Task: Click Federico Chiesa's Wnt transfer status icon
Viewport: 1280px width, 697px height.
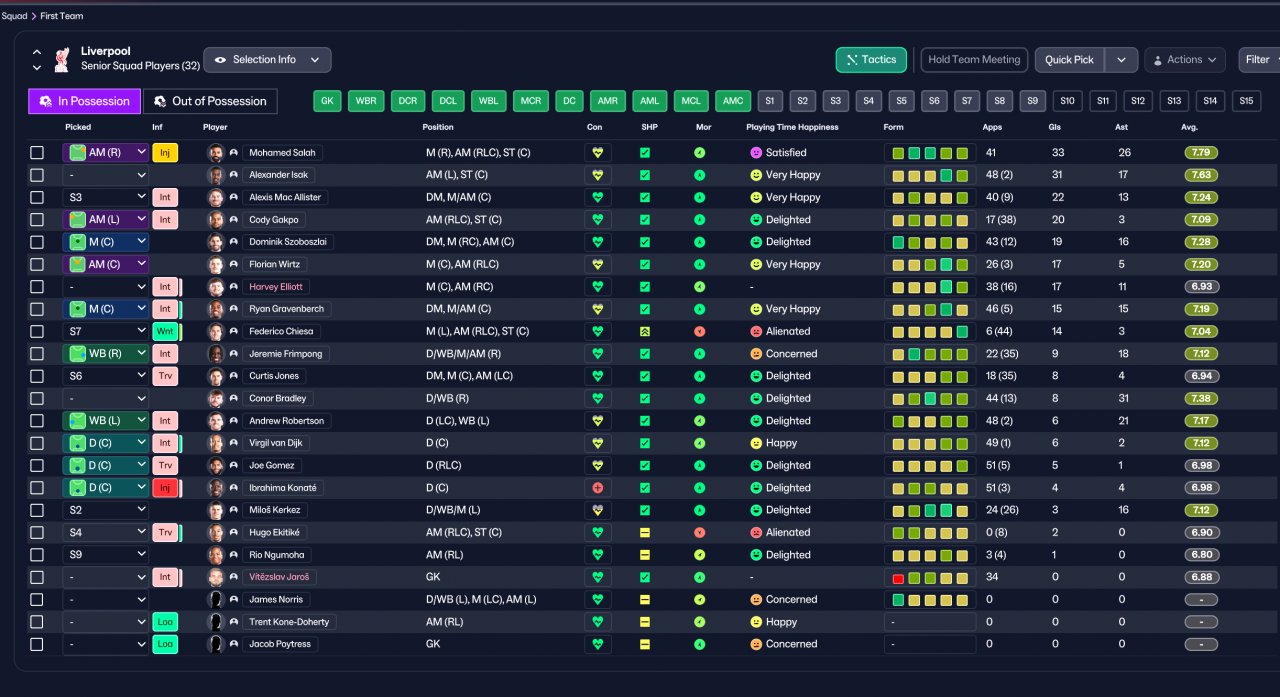Action: point(165,331)
